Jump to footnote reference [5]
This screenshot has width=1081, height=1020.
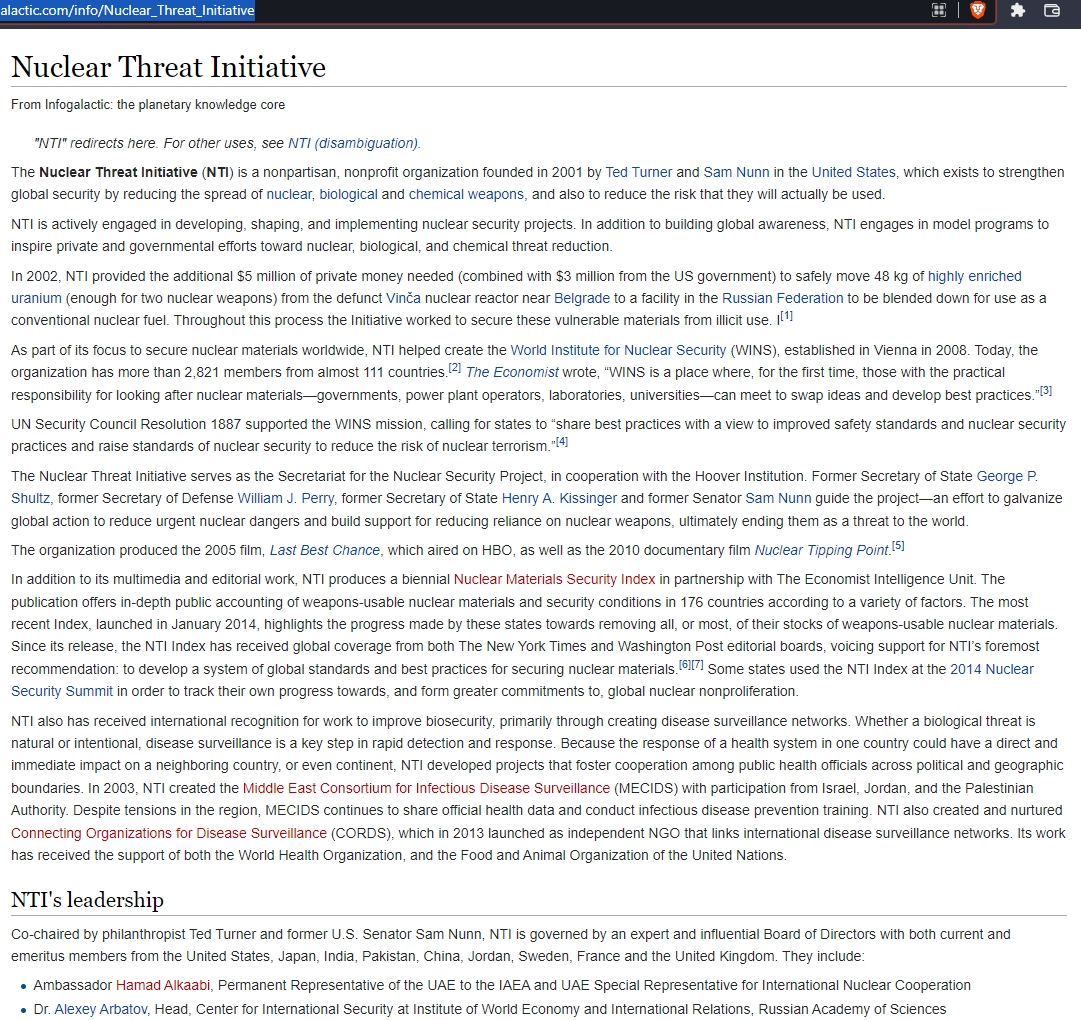[x=898, y=545]
